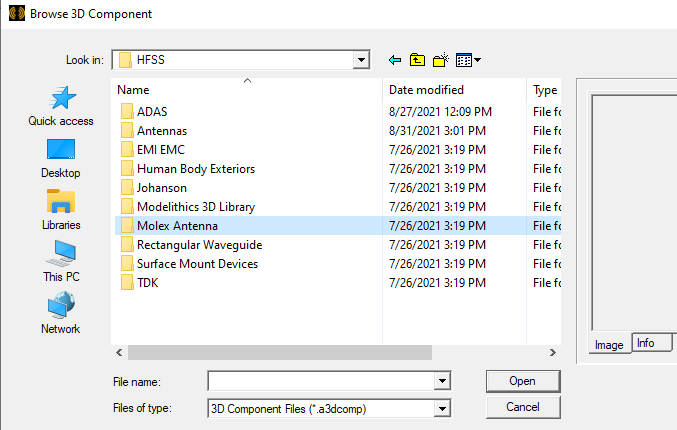Viewport: 677px width, 430px height.
Task: Select the Surface Mount Devices folder name
Action: [197, 263]
